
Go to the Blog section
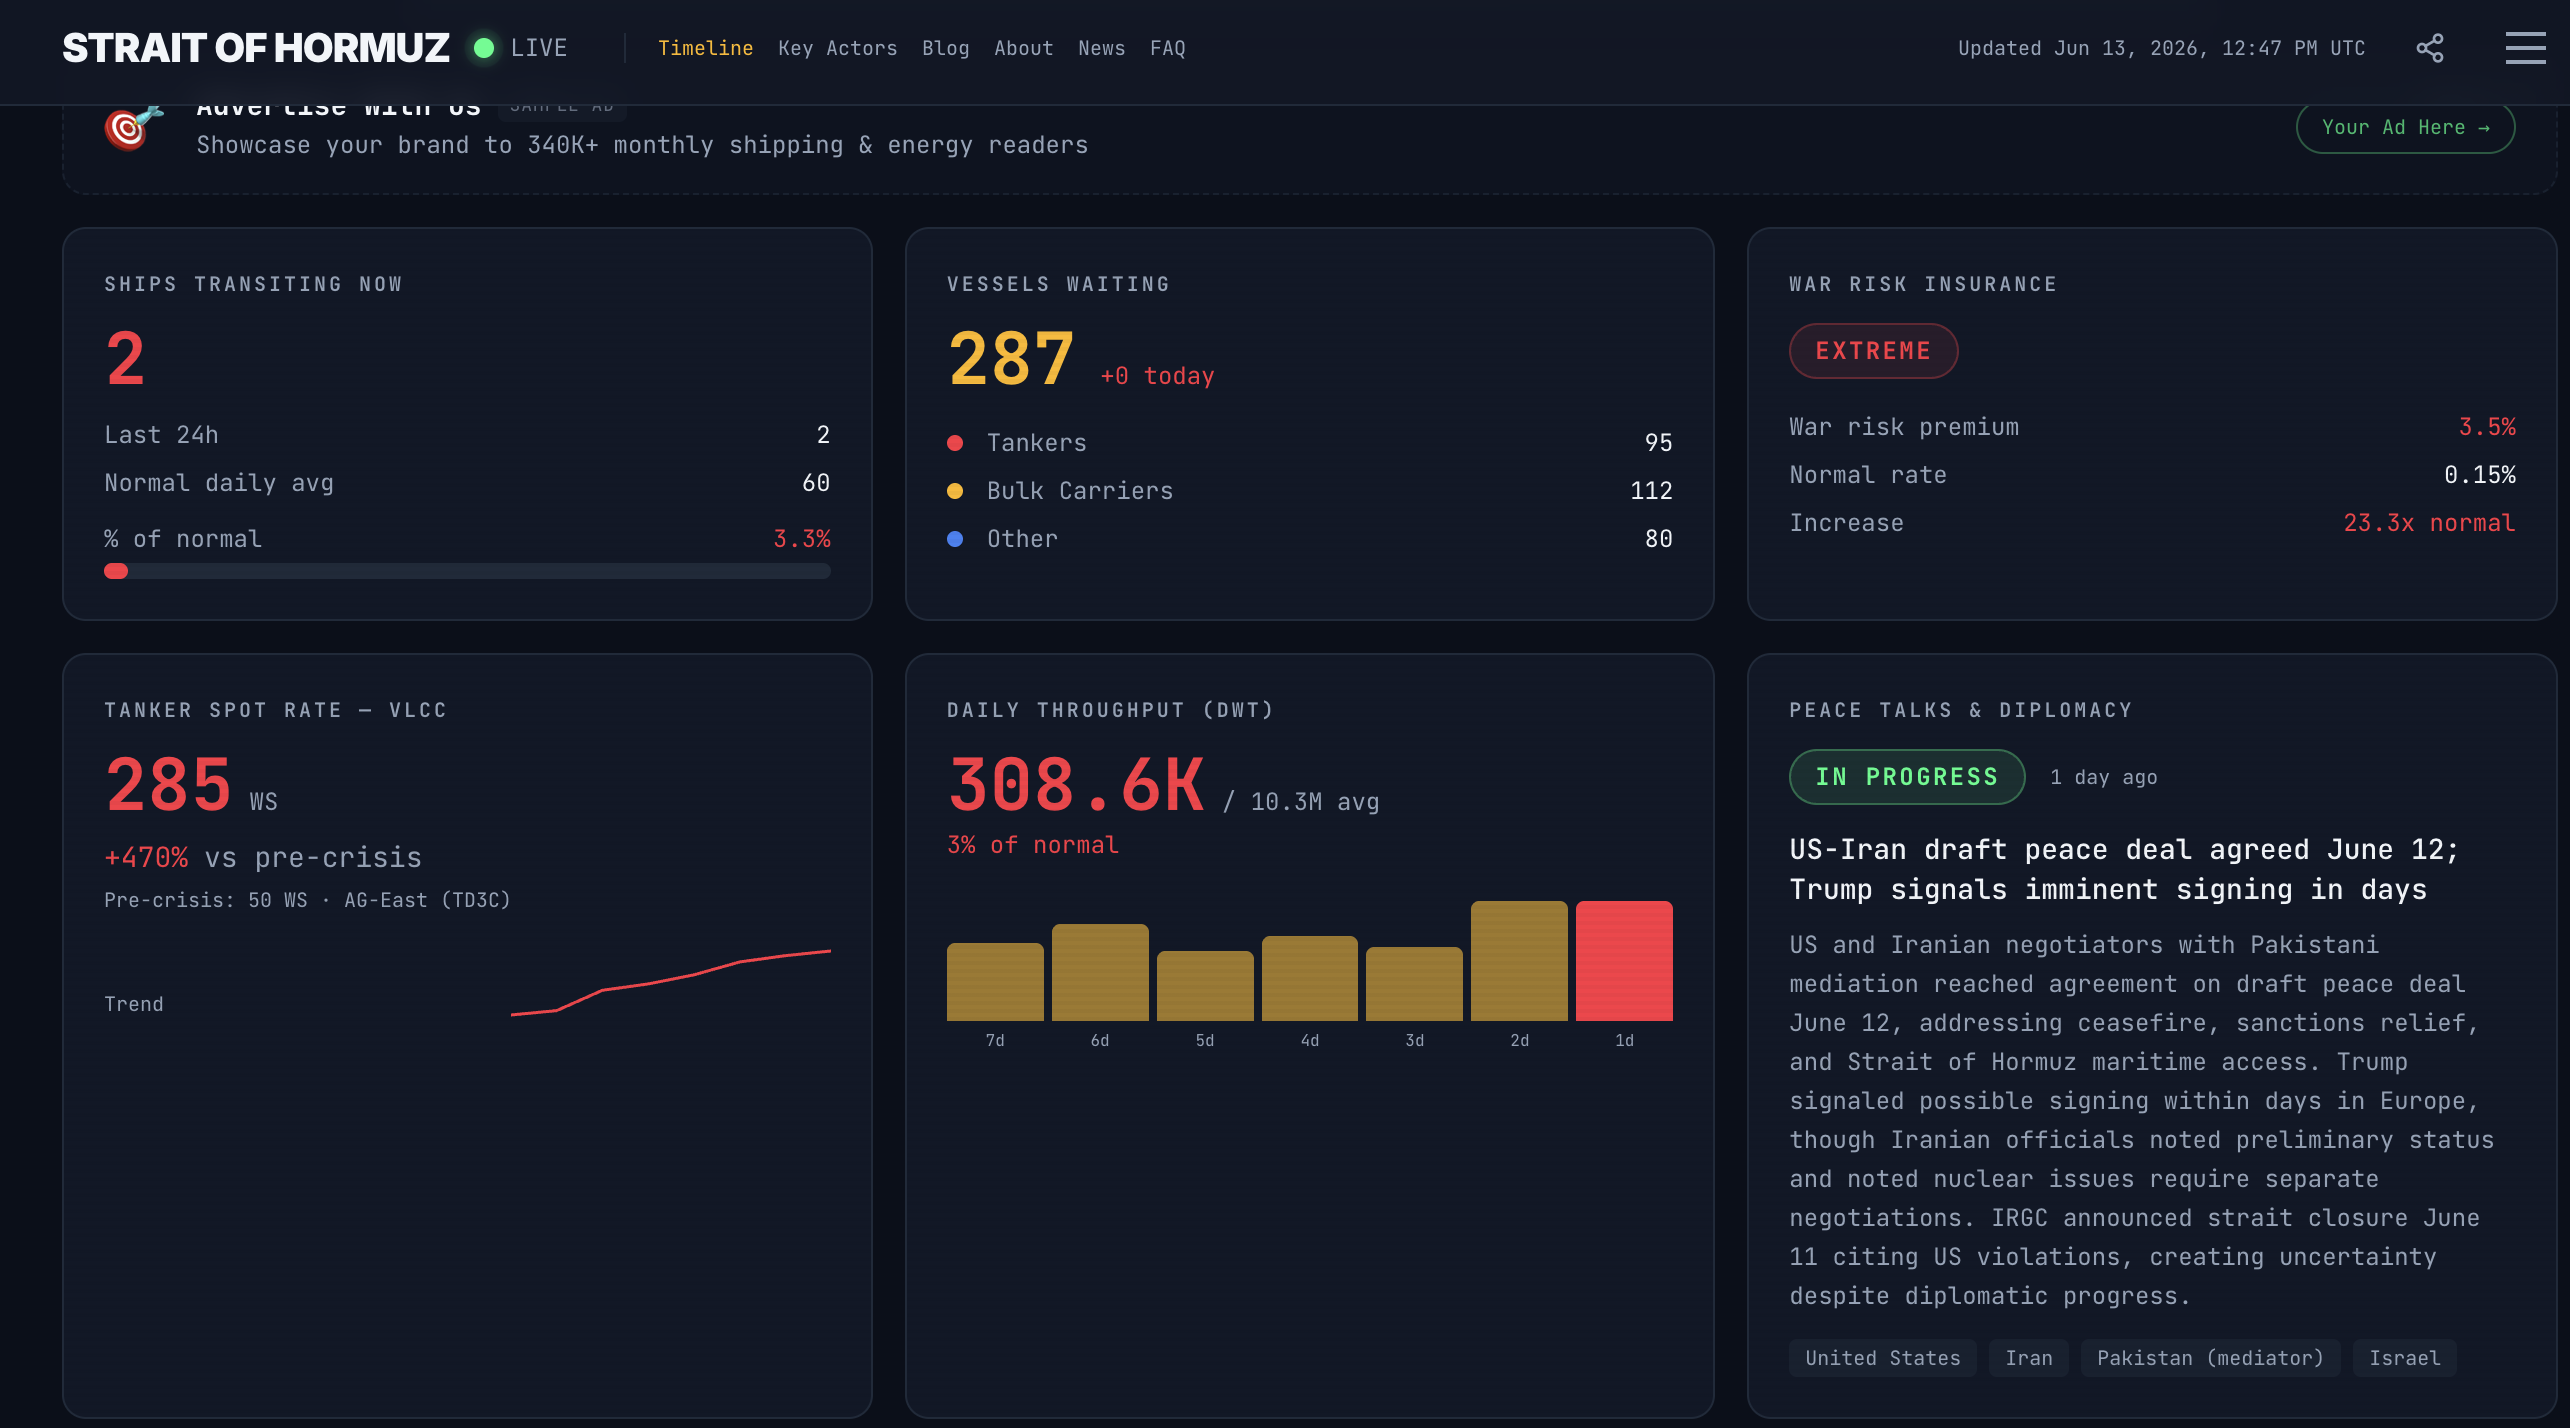click(945, 48)
